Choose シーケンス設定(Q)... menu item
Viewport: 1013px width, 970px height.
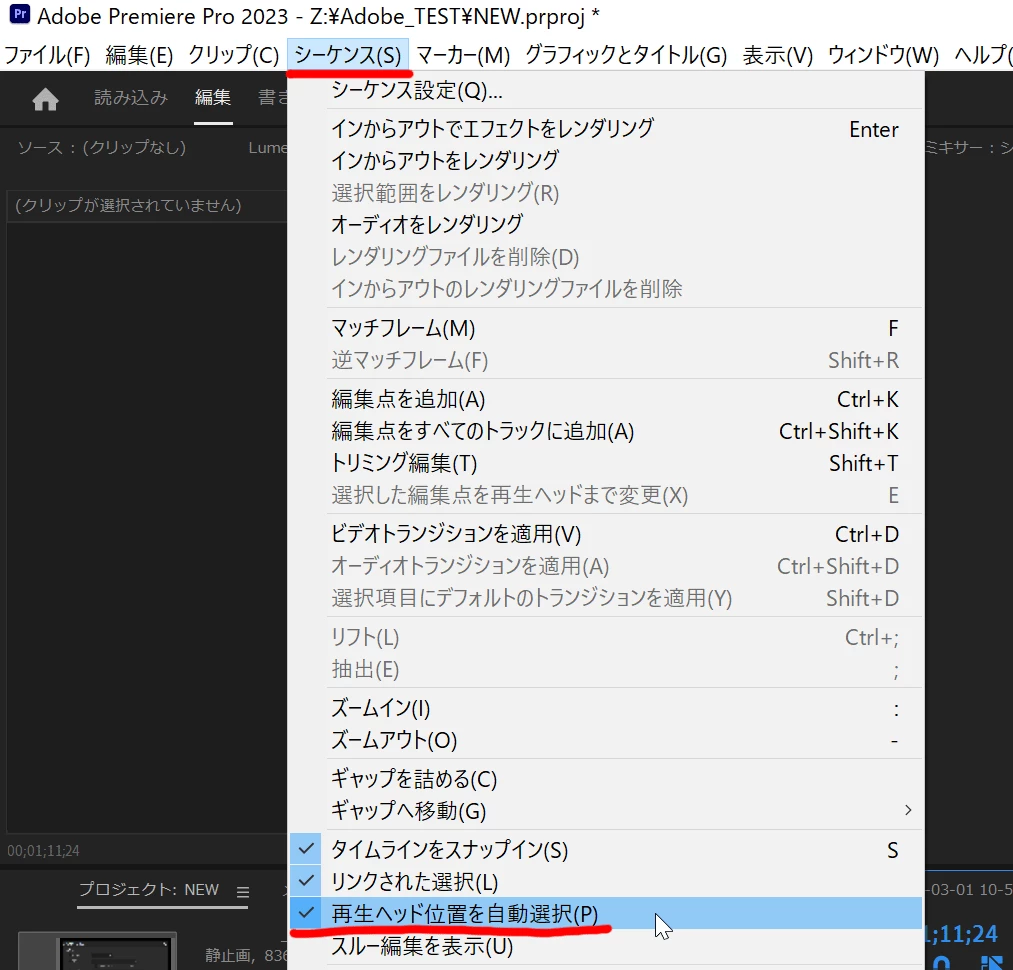[606, 90]
